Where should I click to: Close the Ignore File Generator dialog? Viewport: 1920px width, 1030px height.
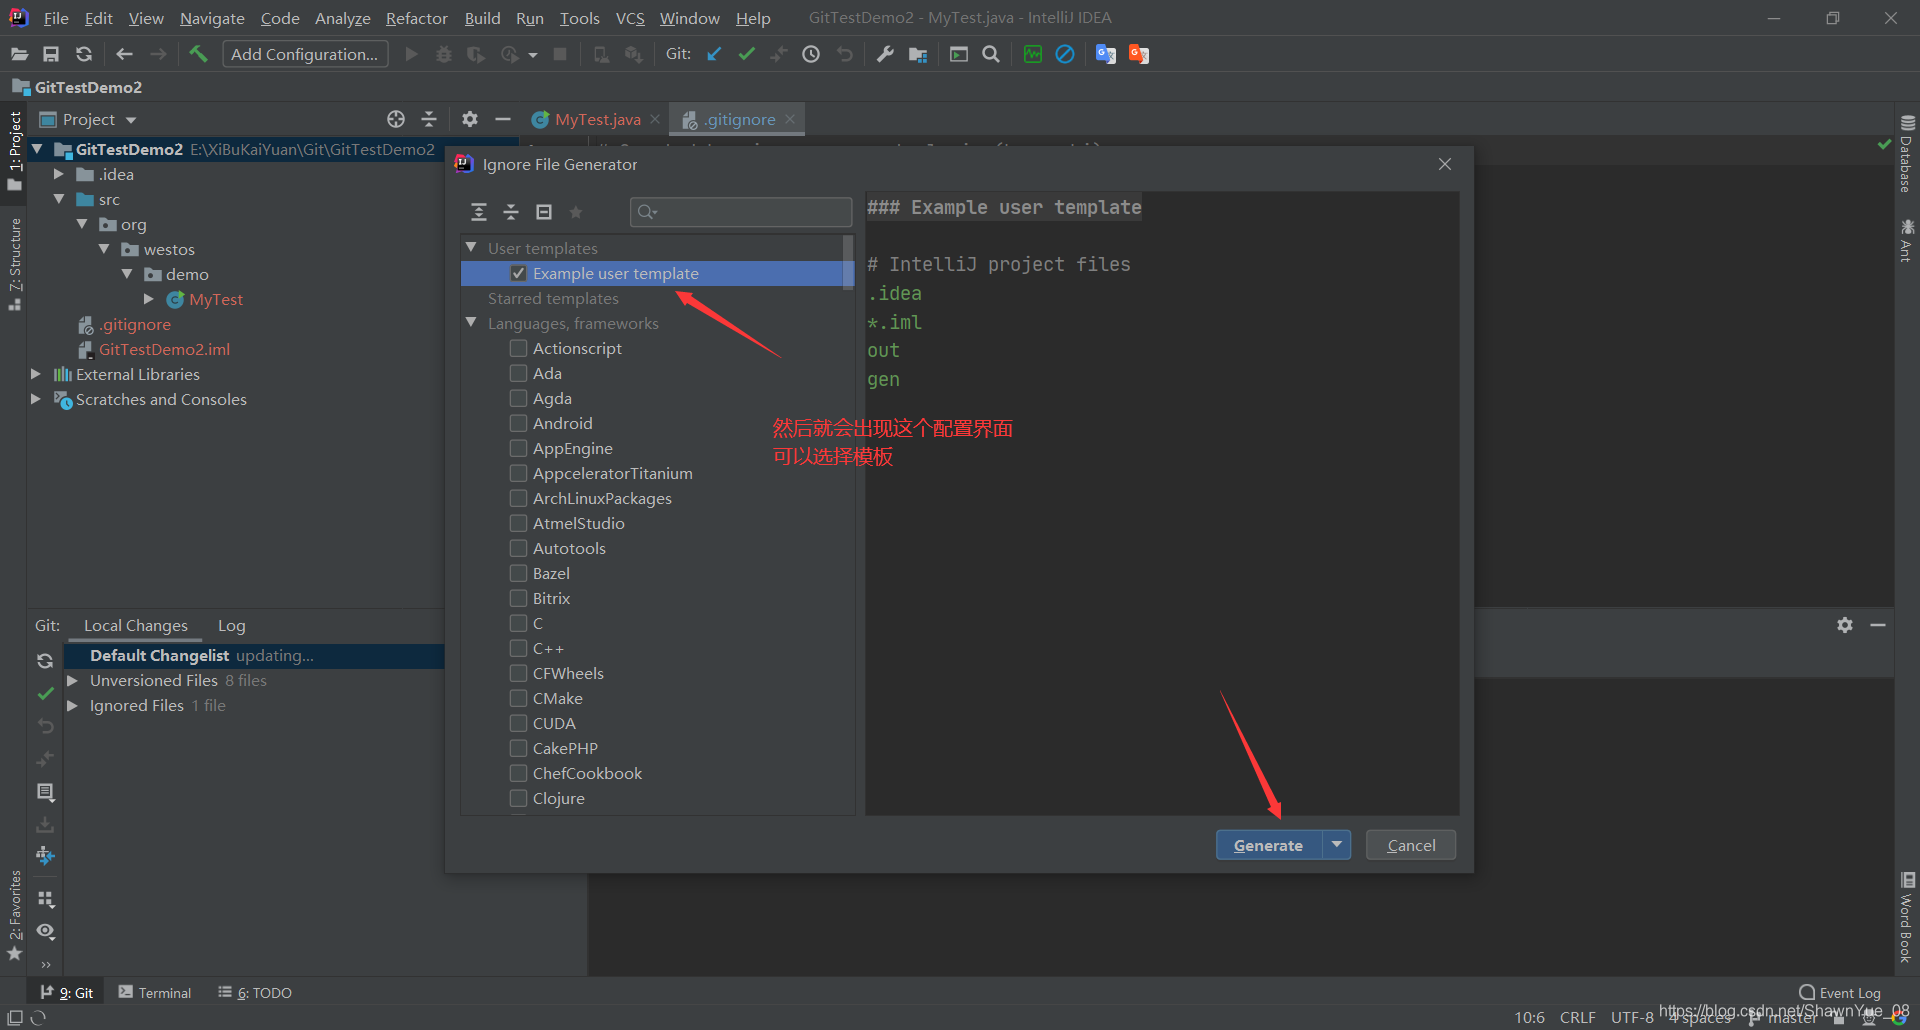pos(1445,164)
